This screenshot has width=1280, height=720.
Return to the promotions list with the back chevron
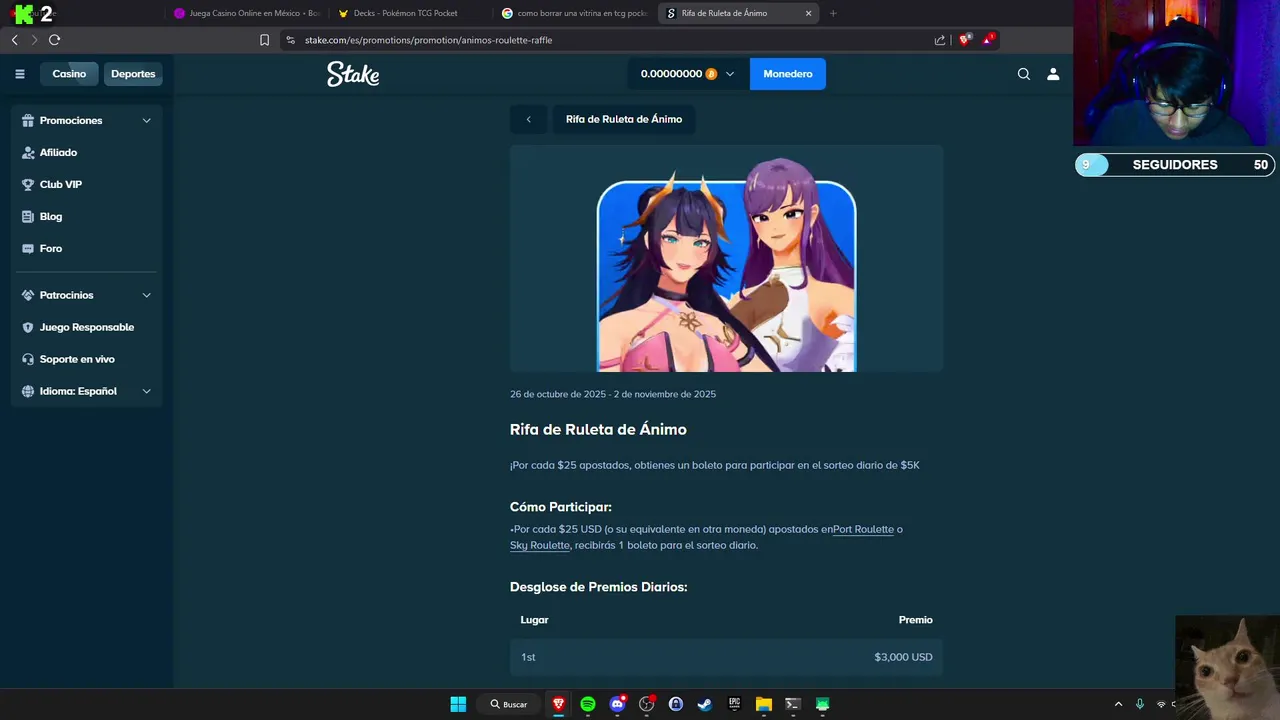pyautogui.click(x=528, y=119)
